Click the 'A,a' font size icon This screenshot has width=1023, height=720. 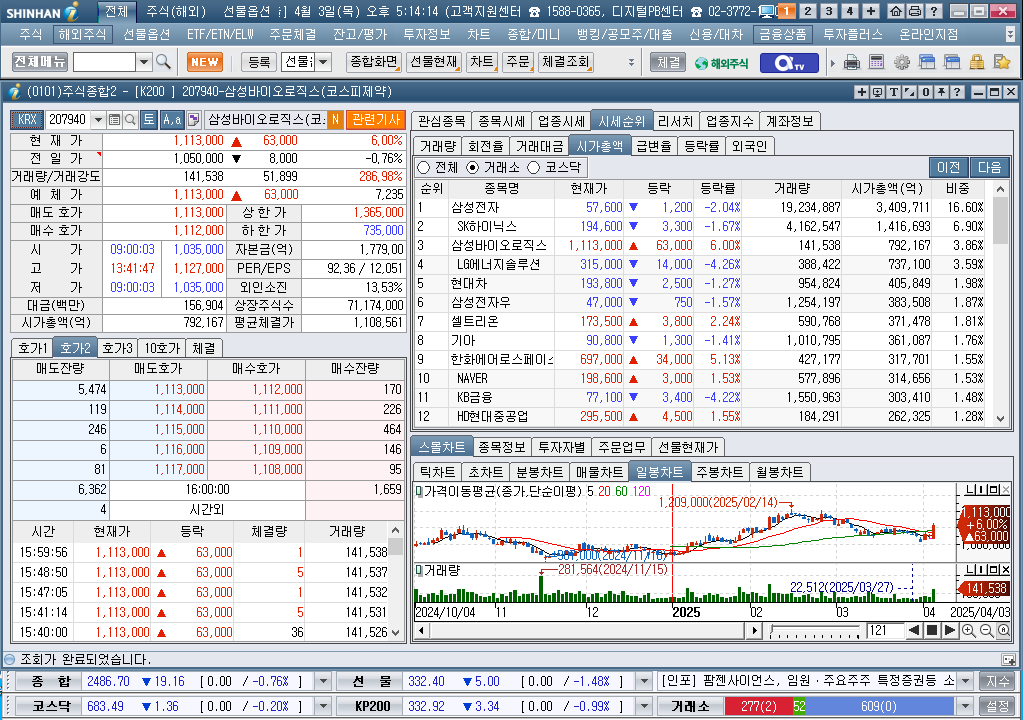tap(172, 119)
